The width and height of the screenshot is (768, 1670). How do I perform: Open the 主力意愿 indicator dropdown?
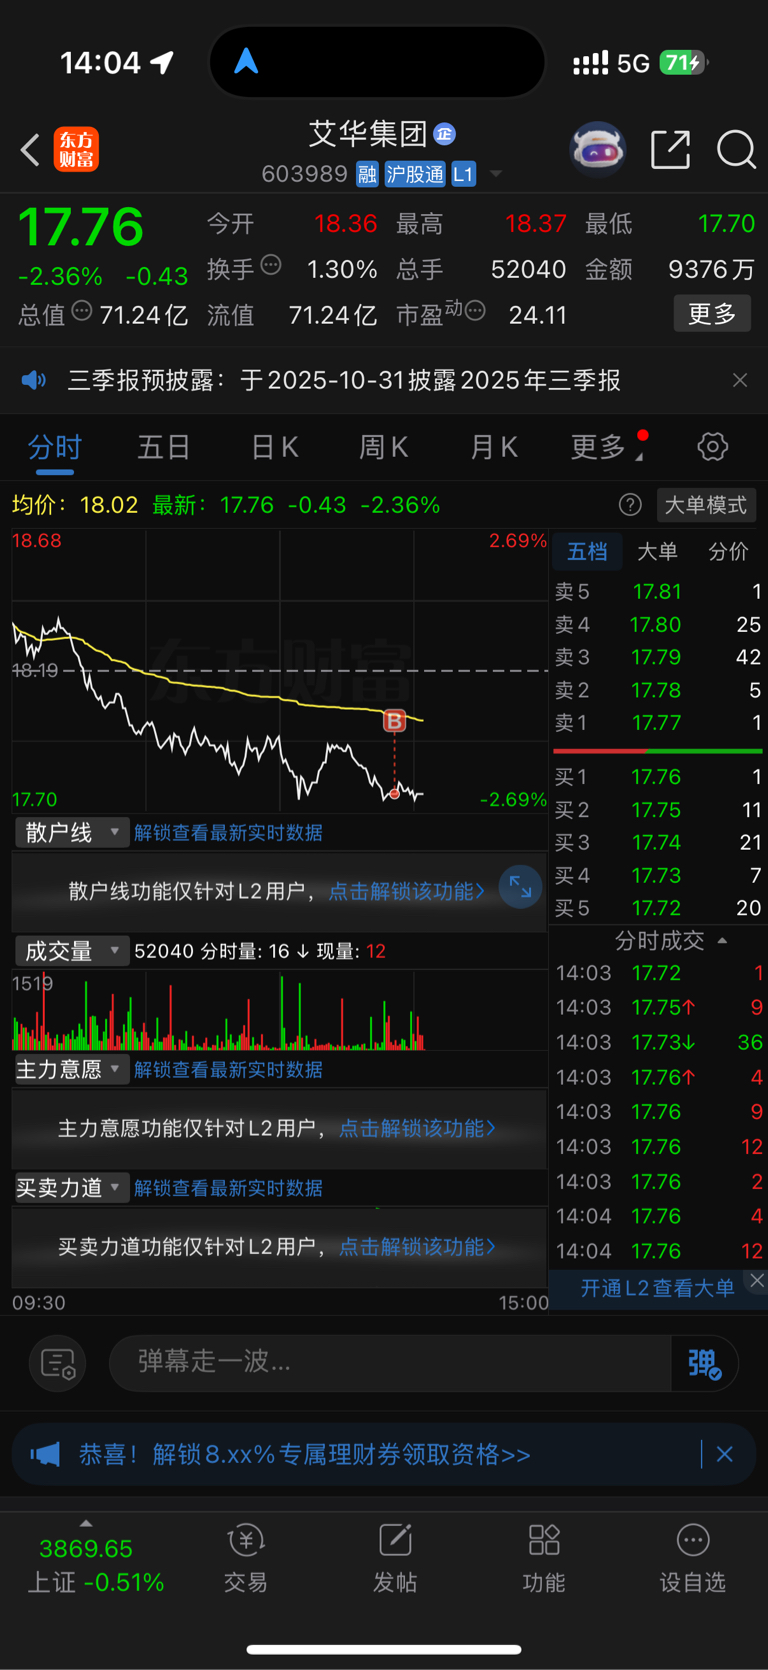click(x=72, y=1070)
